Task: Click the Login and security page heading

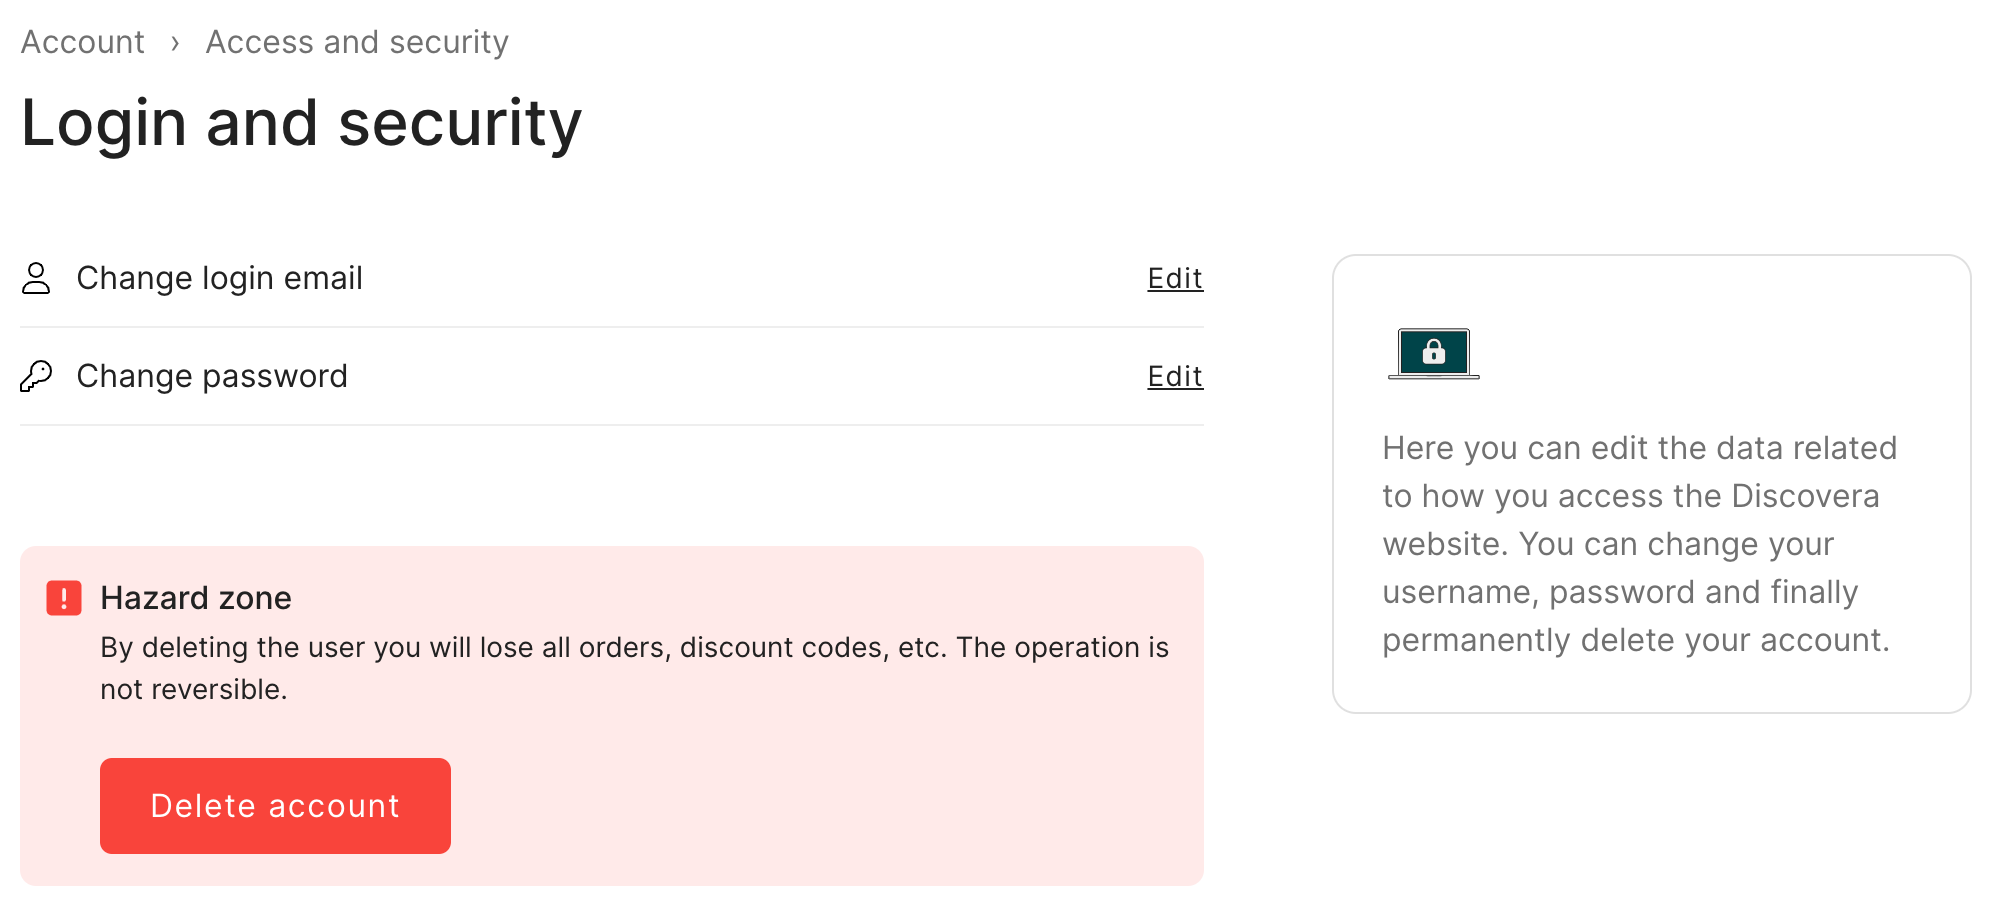Action: 302,122
